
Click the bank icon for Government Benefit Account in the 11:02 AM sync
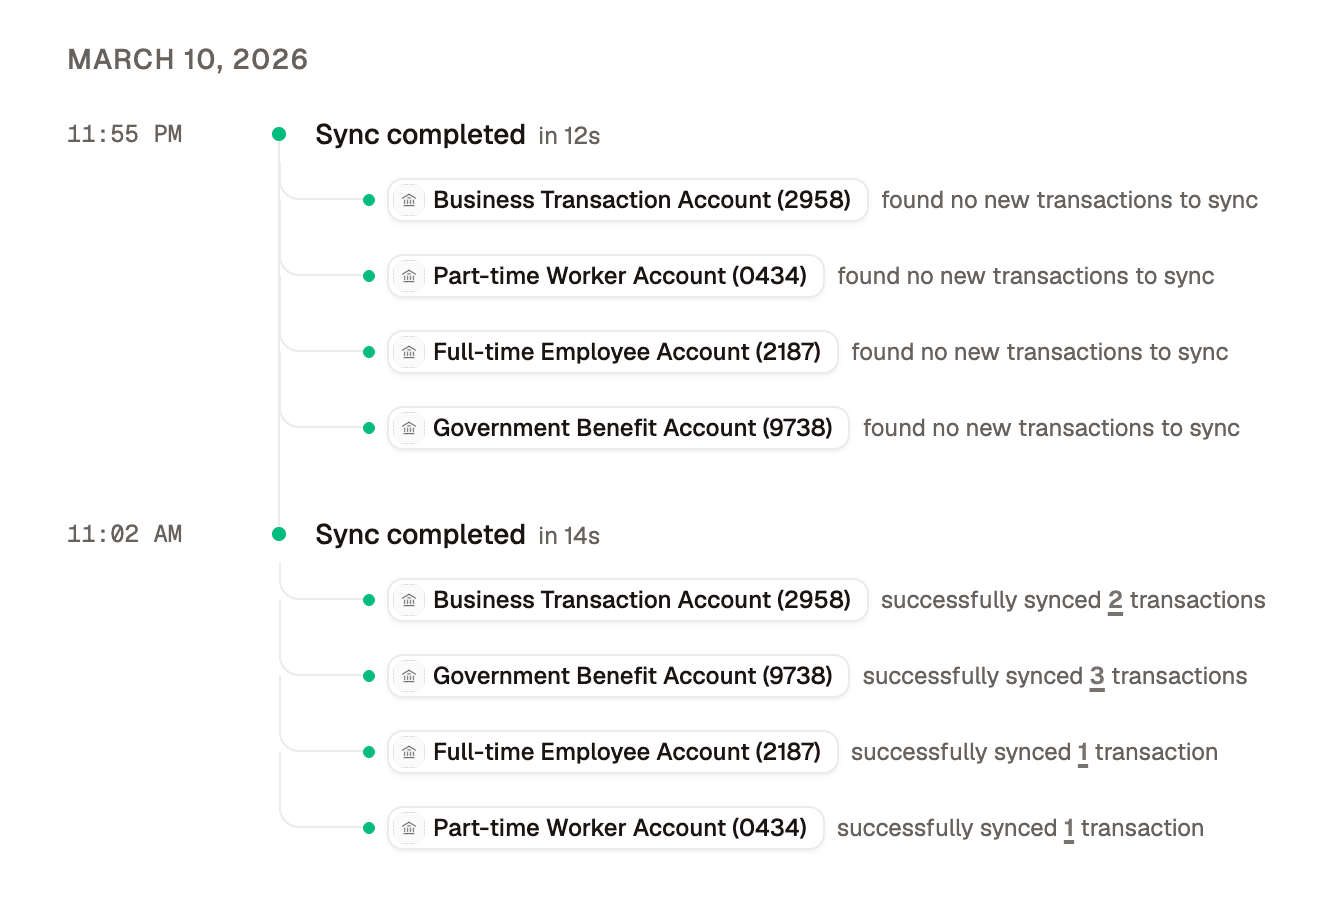tap(409, 676)
